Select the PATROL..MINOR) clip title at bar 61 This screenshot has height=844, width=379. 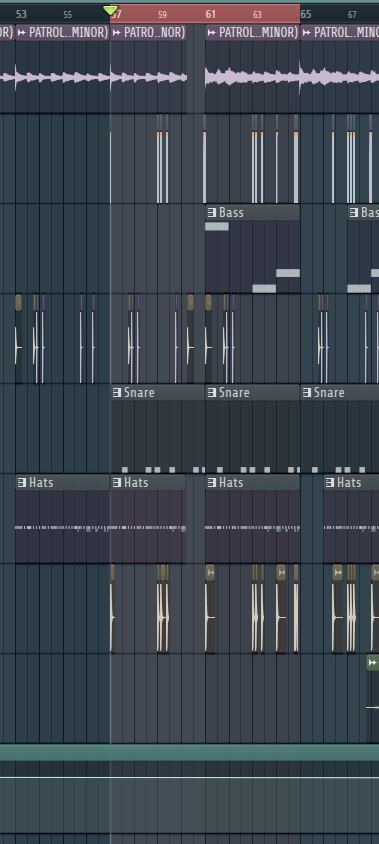(258, 33)
